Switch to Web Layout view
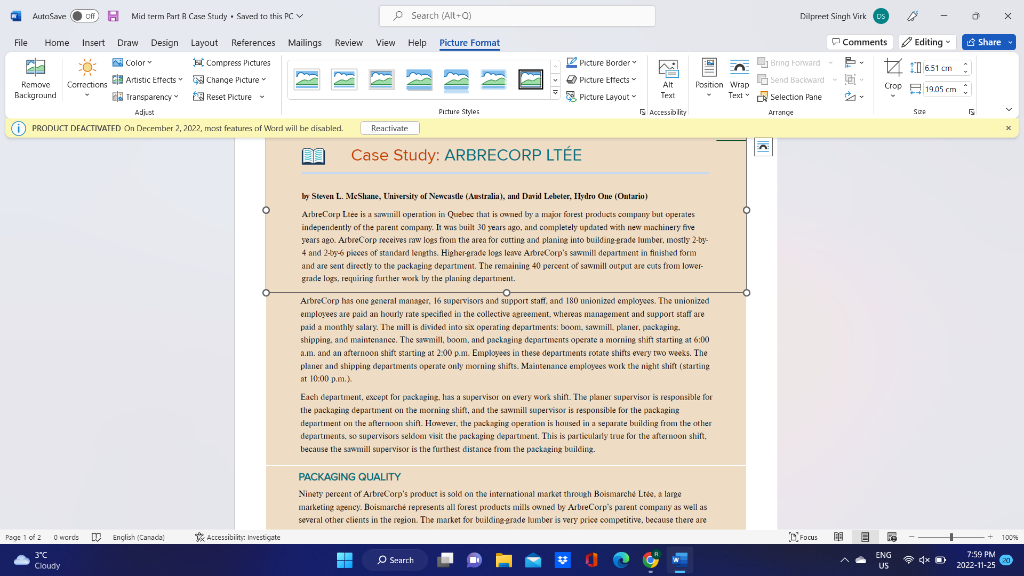 pos(891,537)
